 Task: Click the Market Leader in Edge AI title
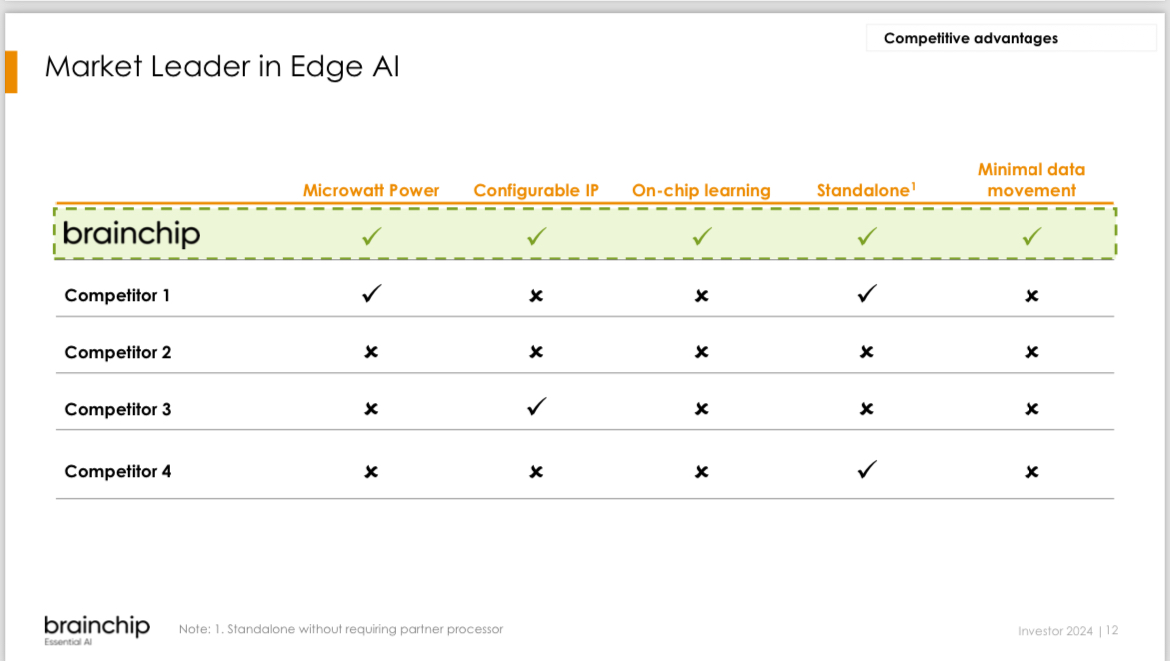(222, 67)
